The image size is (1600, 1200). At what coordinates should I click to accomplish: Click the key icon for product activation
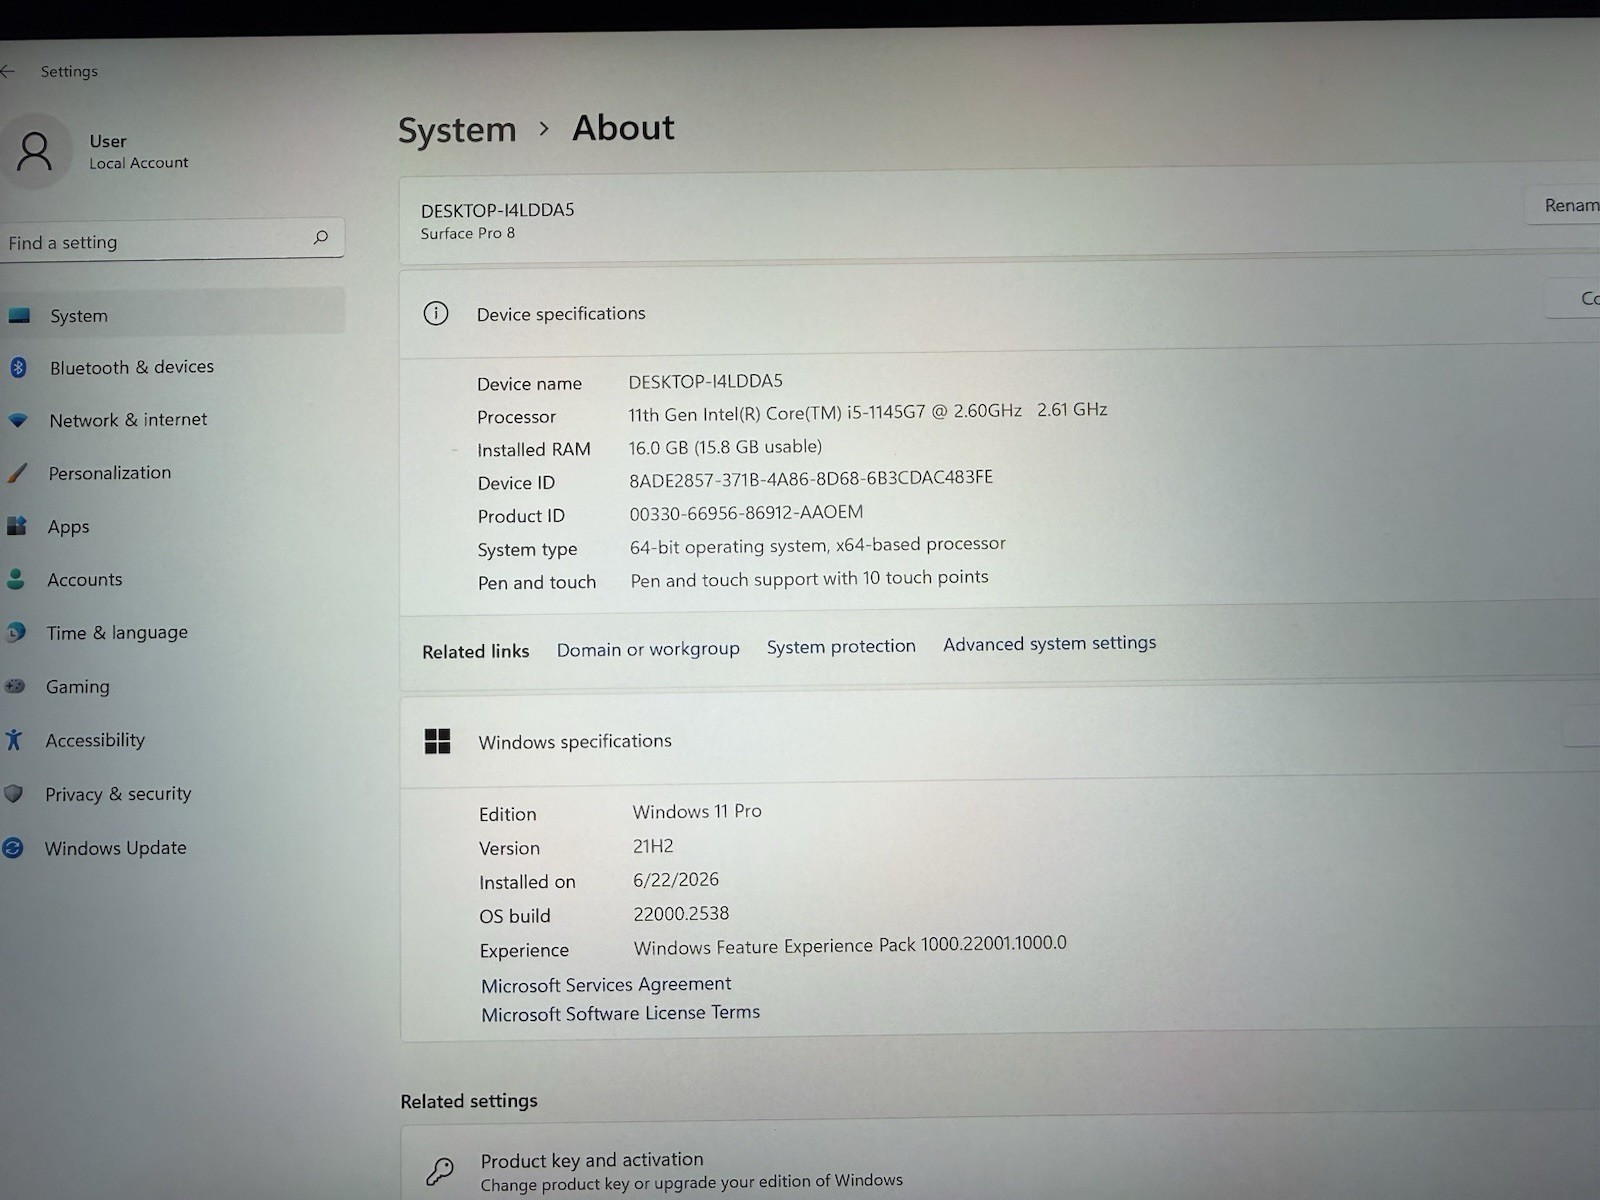(439, 1171)
